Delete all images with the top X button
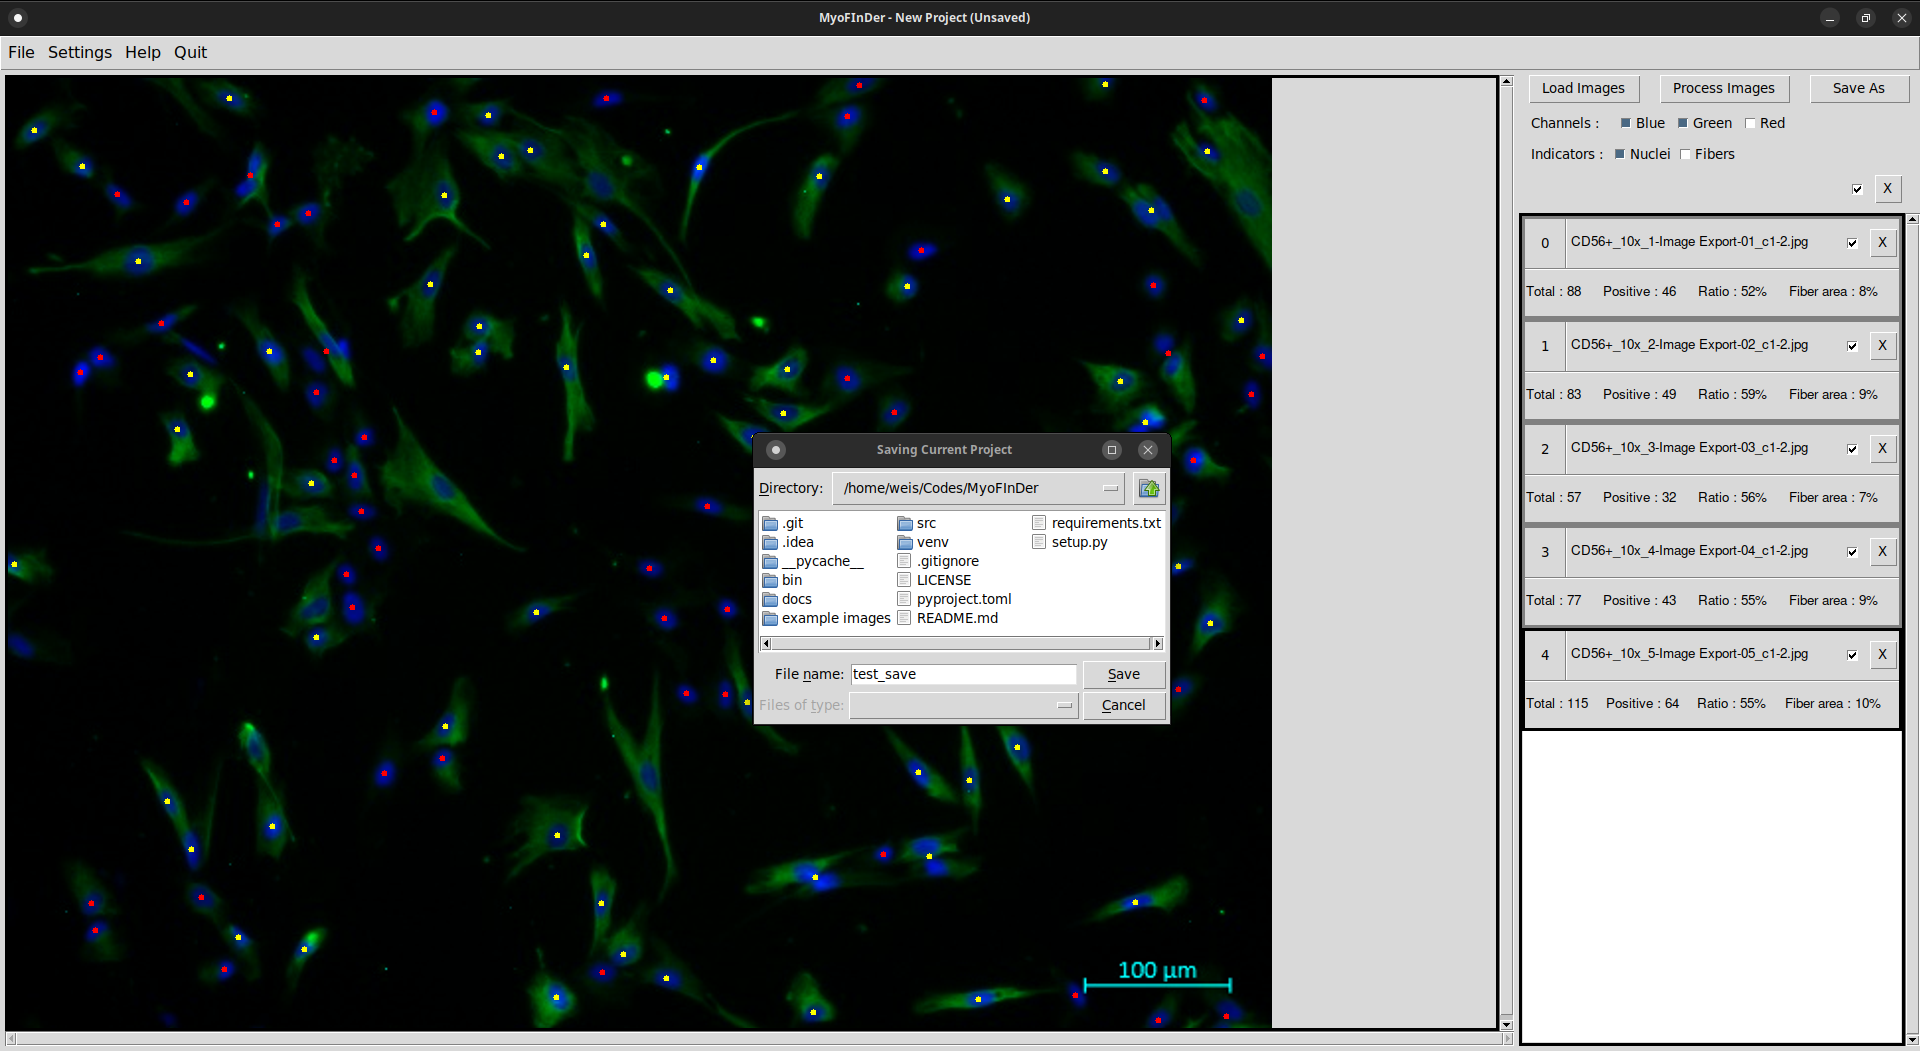 tap(1887, 188)
